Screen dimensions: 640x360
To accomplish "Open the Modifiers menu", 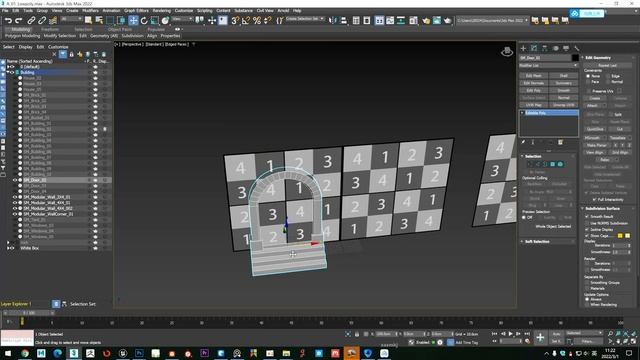I will [x=90, y=11].
